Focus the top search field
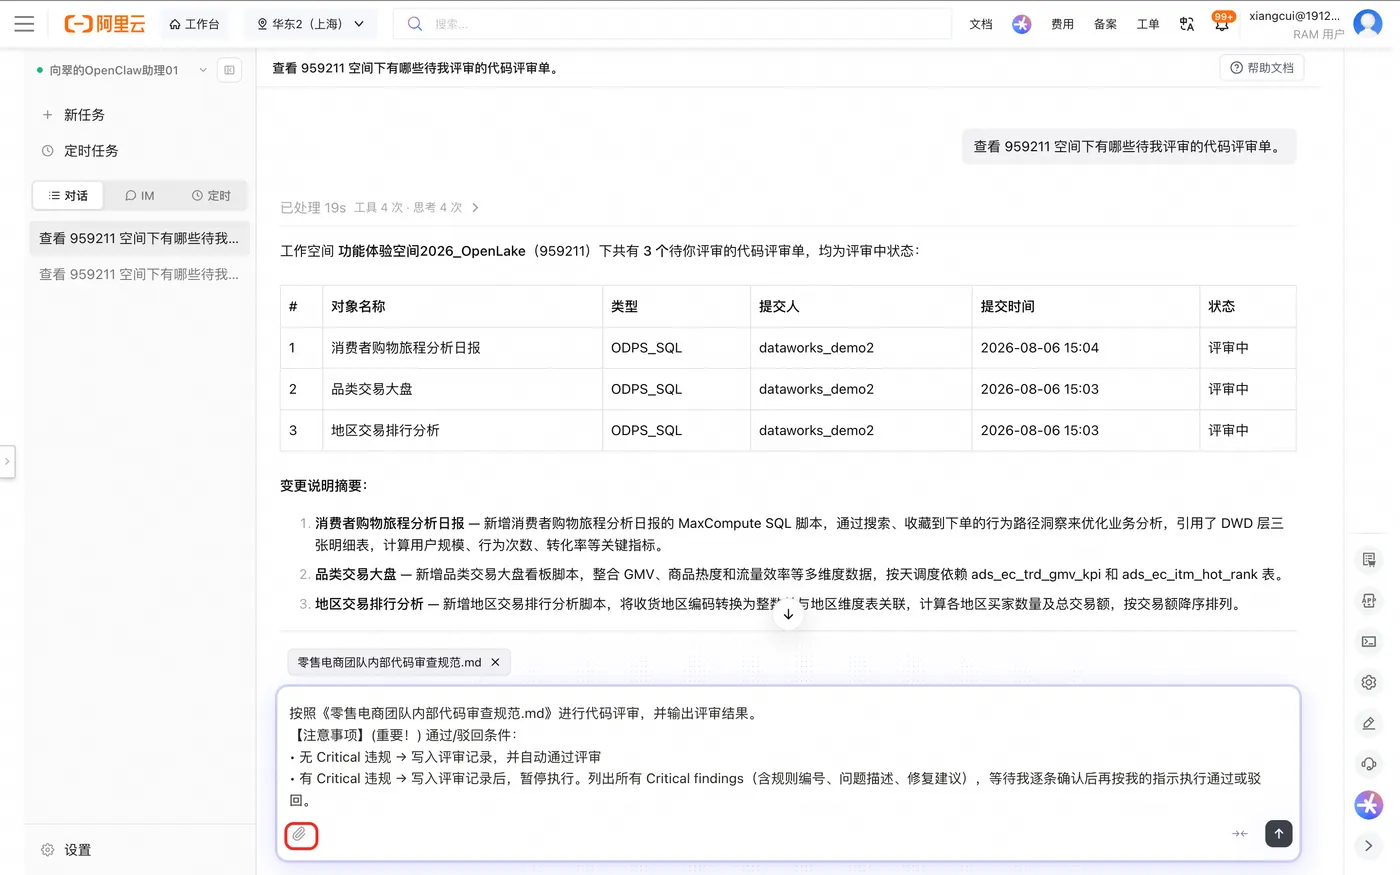1400x875 pixels. (x=672, y=24)
